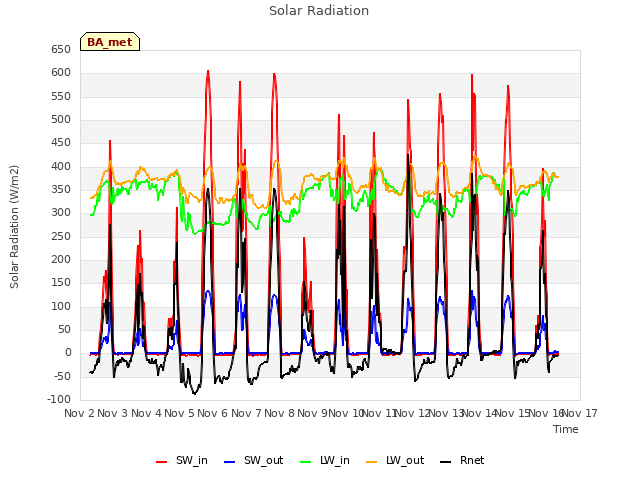Click the blue SW_out legend swatch

[x=230, y=462]
